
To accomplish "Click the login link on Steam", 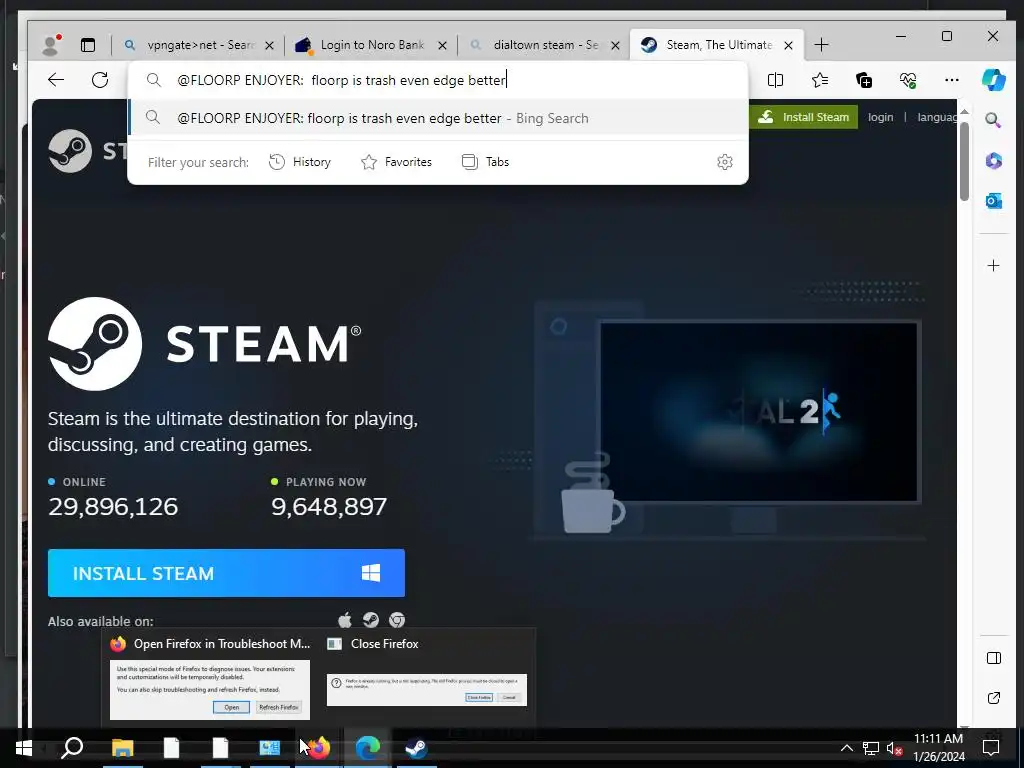I will (880, 117).
